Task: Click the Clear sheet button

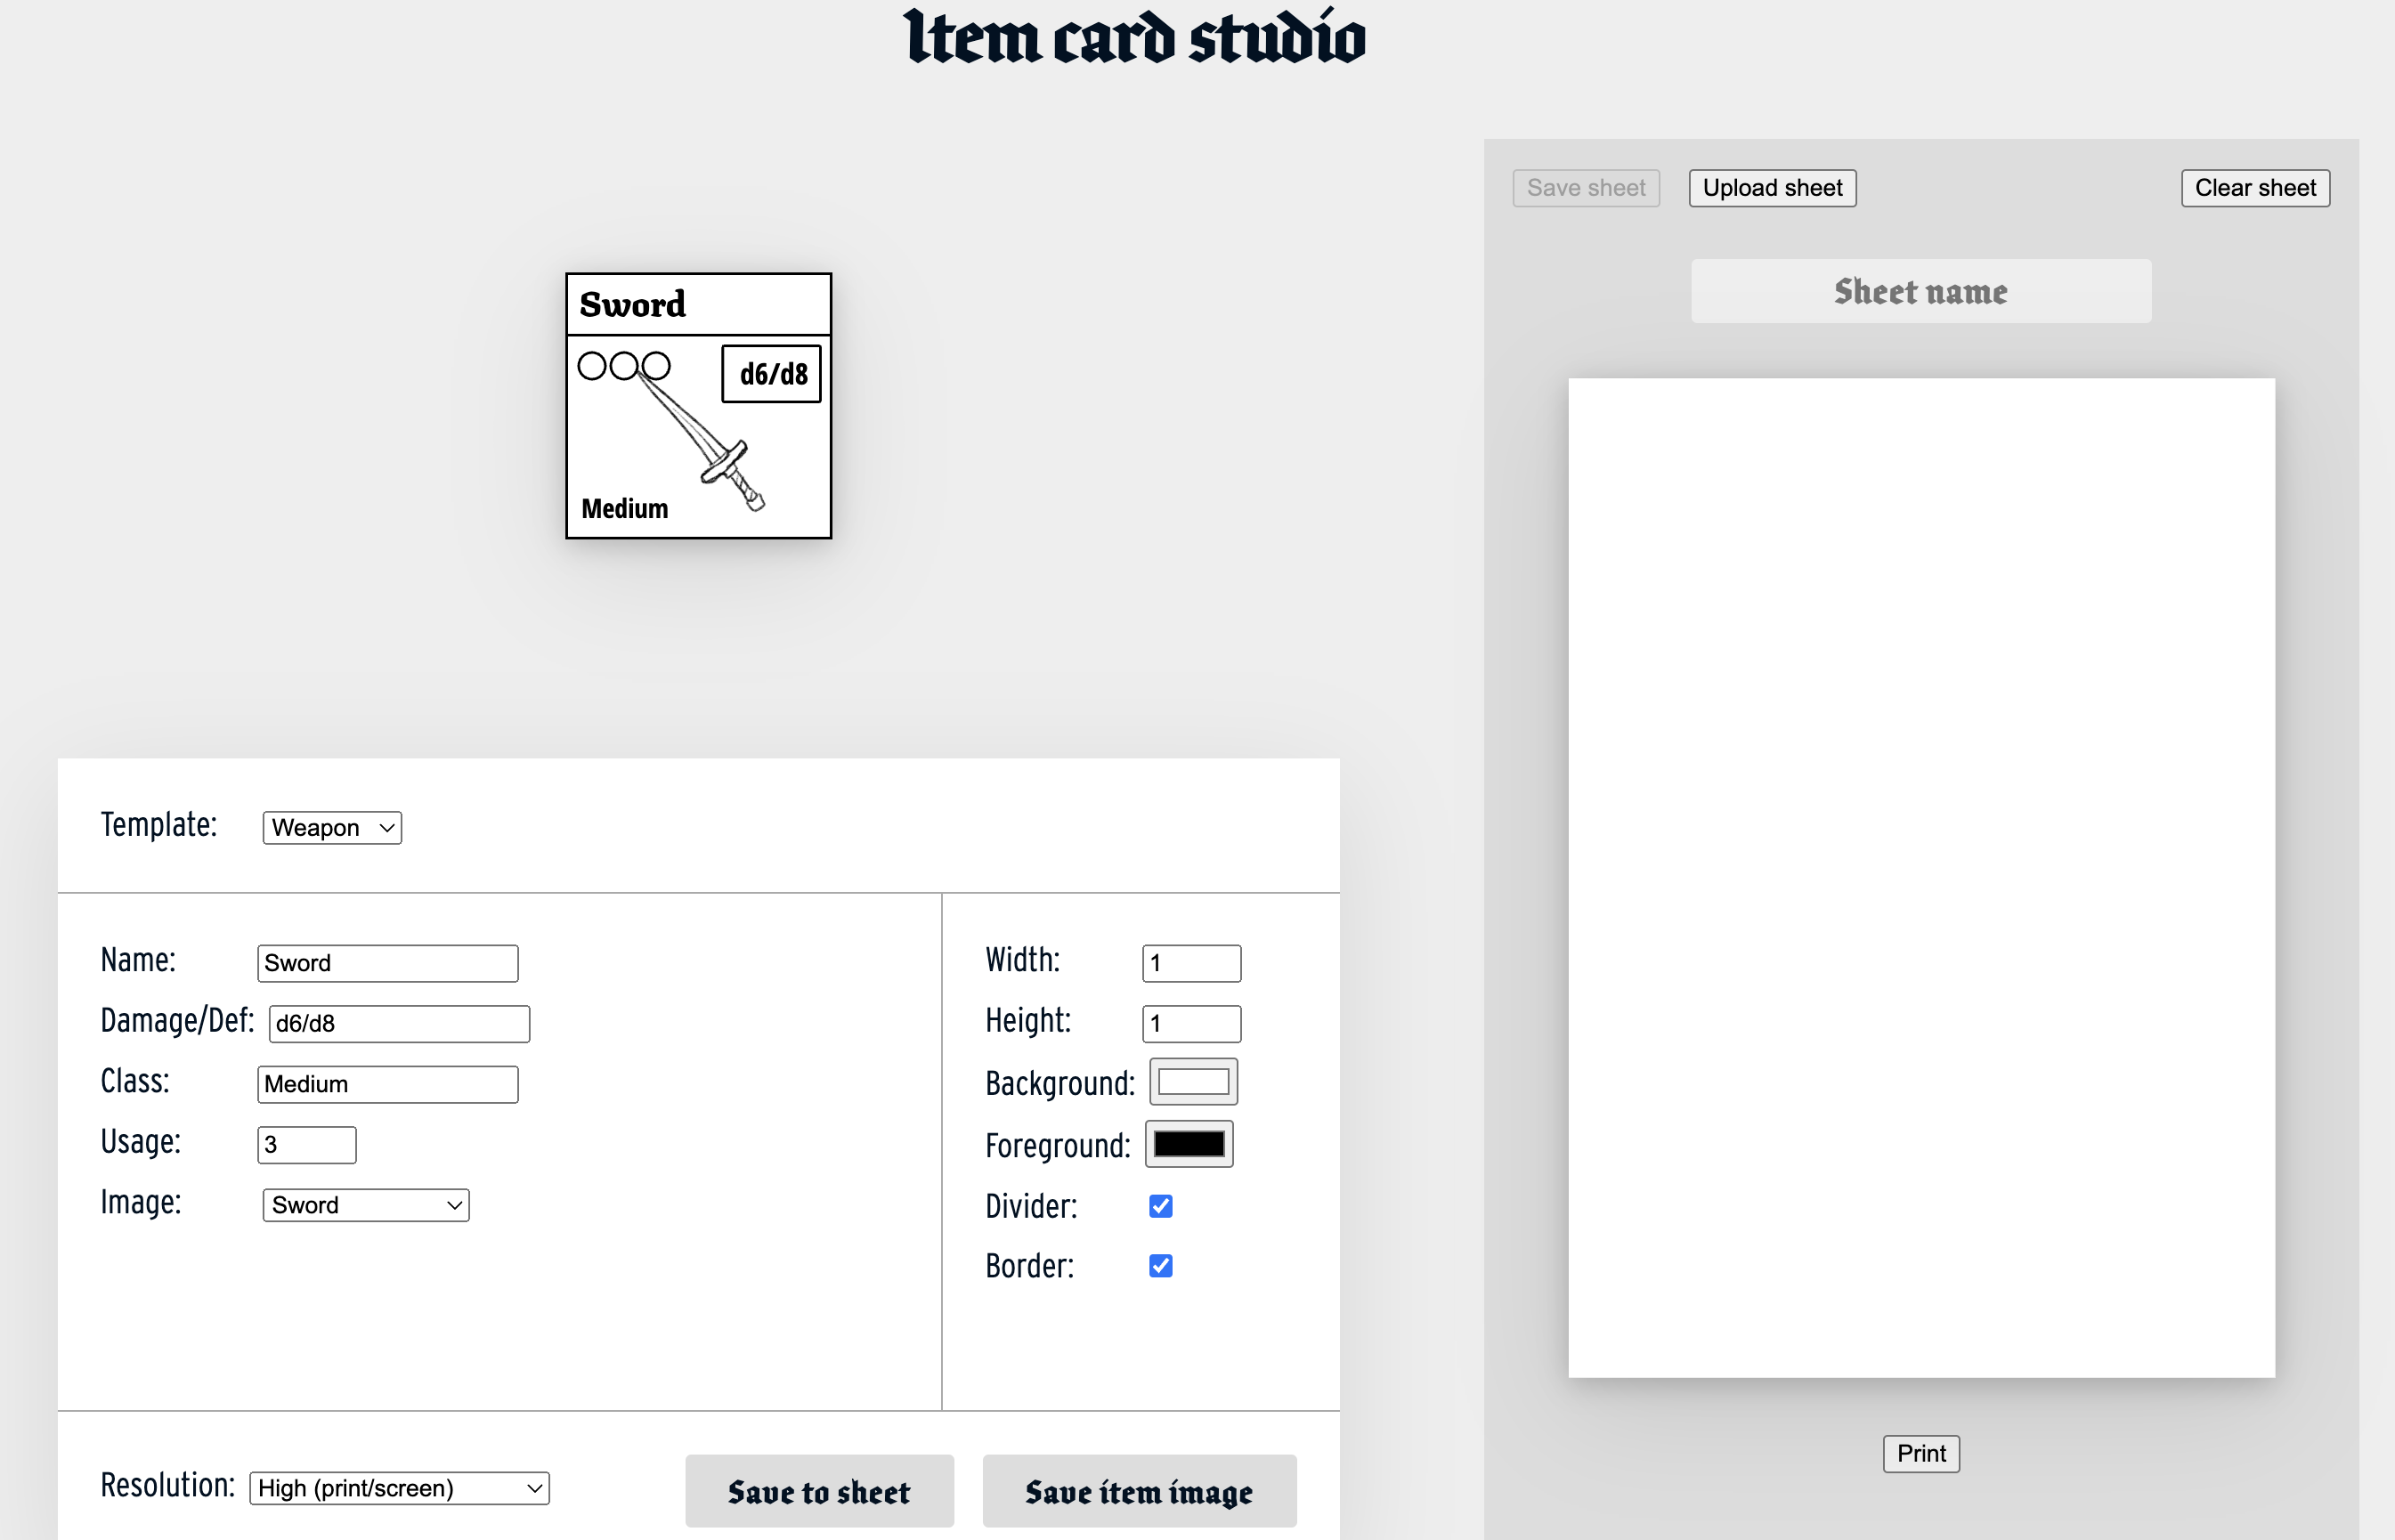Action: [2255, 188]
